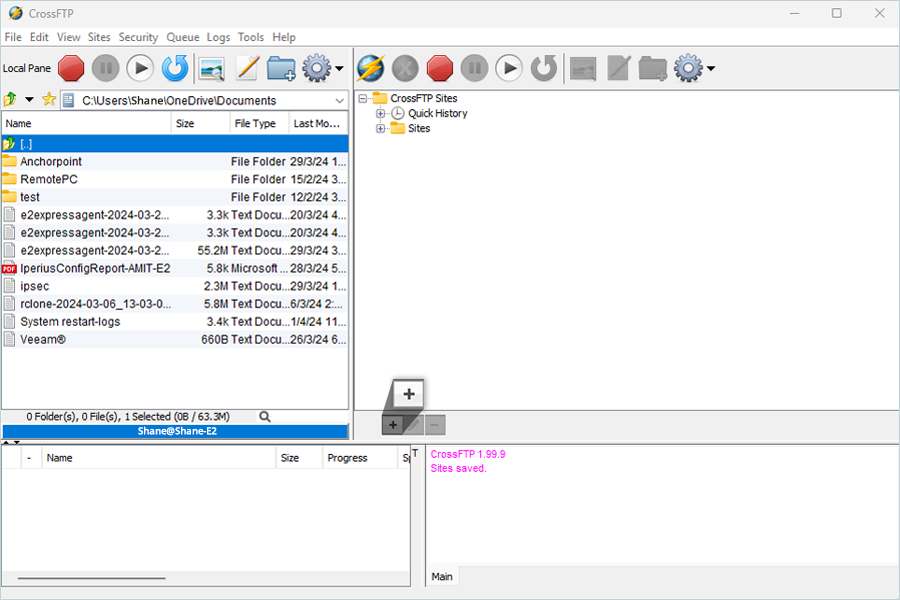Click the search magnifier in local status bar
Viewport: 900px width, 600px height.
coord(265,417)
